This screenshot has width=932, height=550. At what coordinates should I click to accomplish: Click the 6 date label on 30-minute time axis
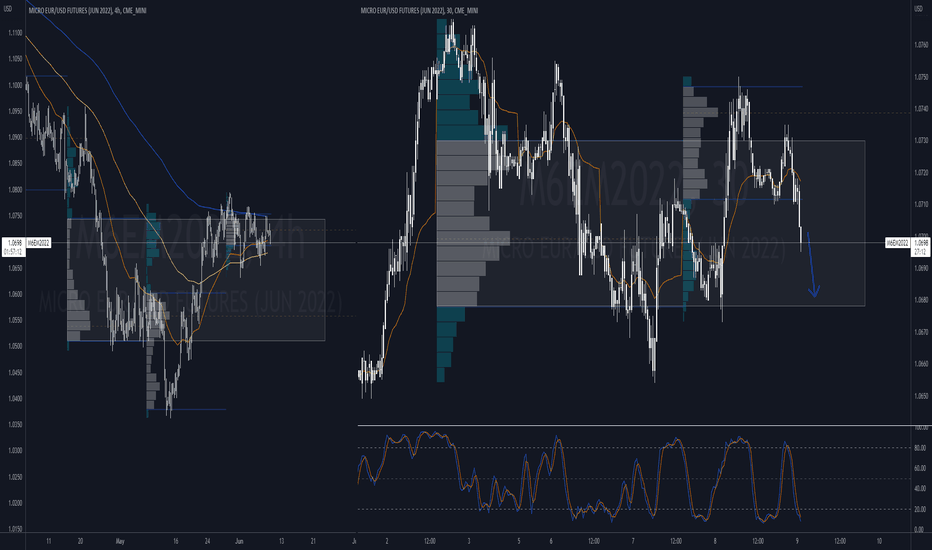(551, 541)
